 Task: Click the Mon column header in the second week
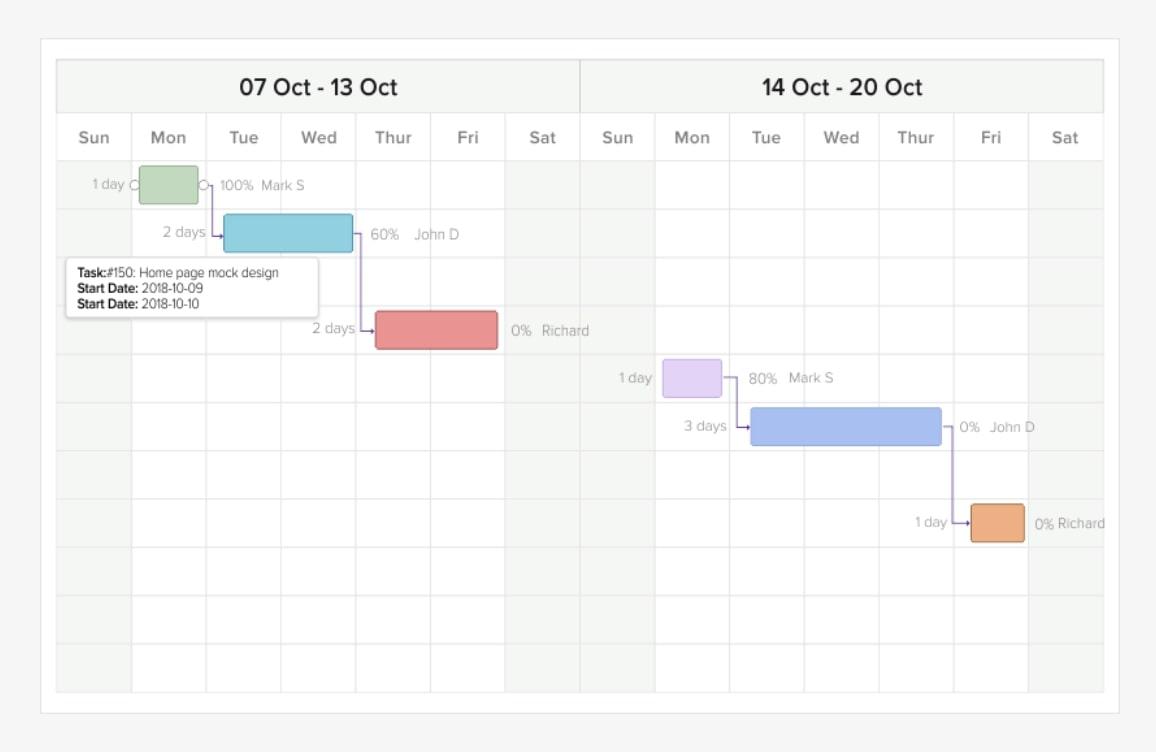point(692,137)
